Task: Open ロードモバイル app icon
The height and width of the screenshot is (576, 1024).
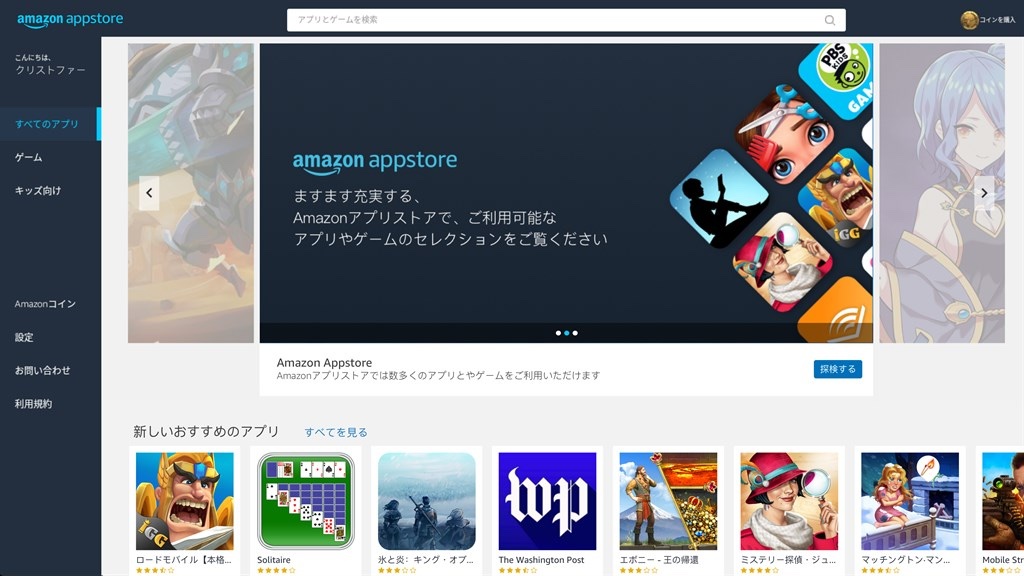Action: point(185,501)
